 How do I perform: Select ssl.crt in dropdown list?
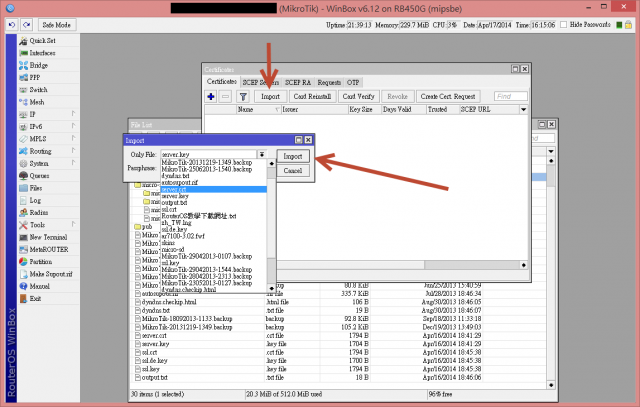click(213, 209)
